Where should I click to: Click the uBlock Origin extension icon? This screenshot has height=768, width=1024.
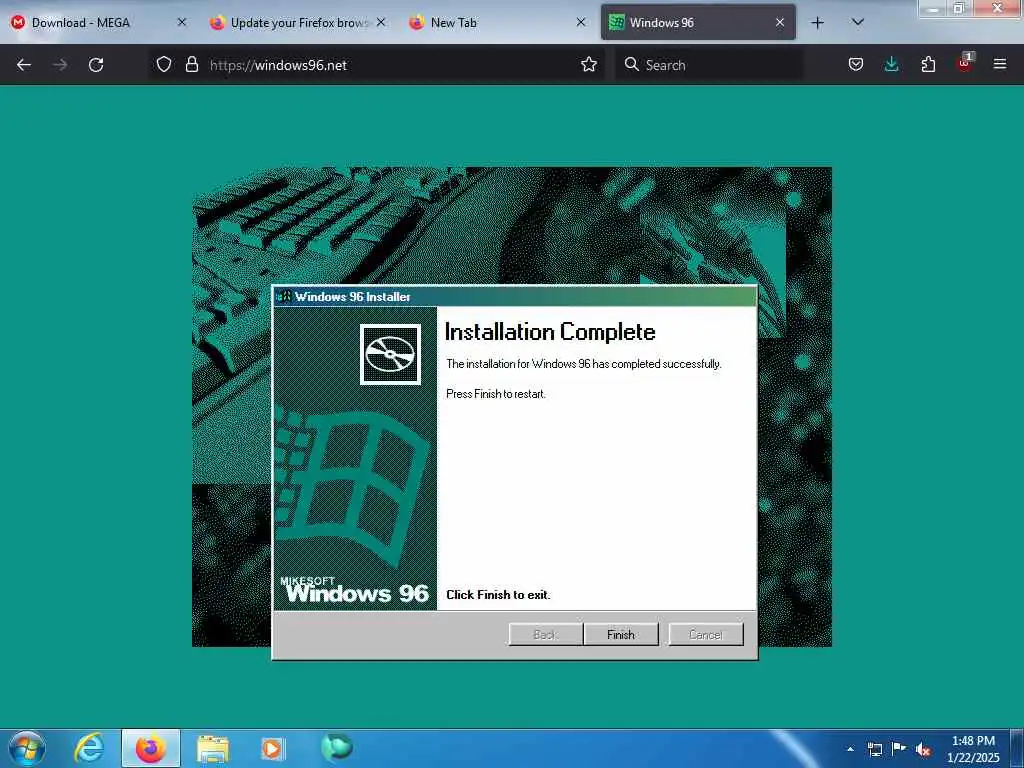(x=965, y=63)
